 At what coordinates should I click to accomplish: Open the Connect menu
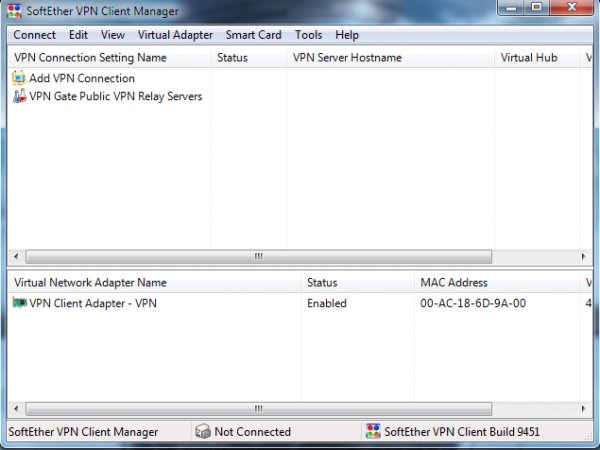pyautogui.click(x=34, y=35)
